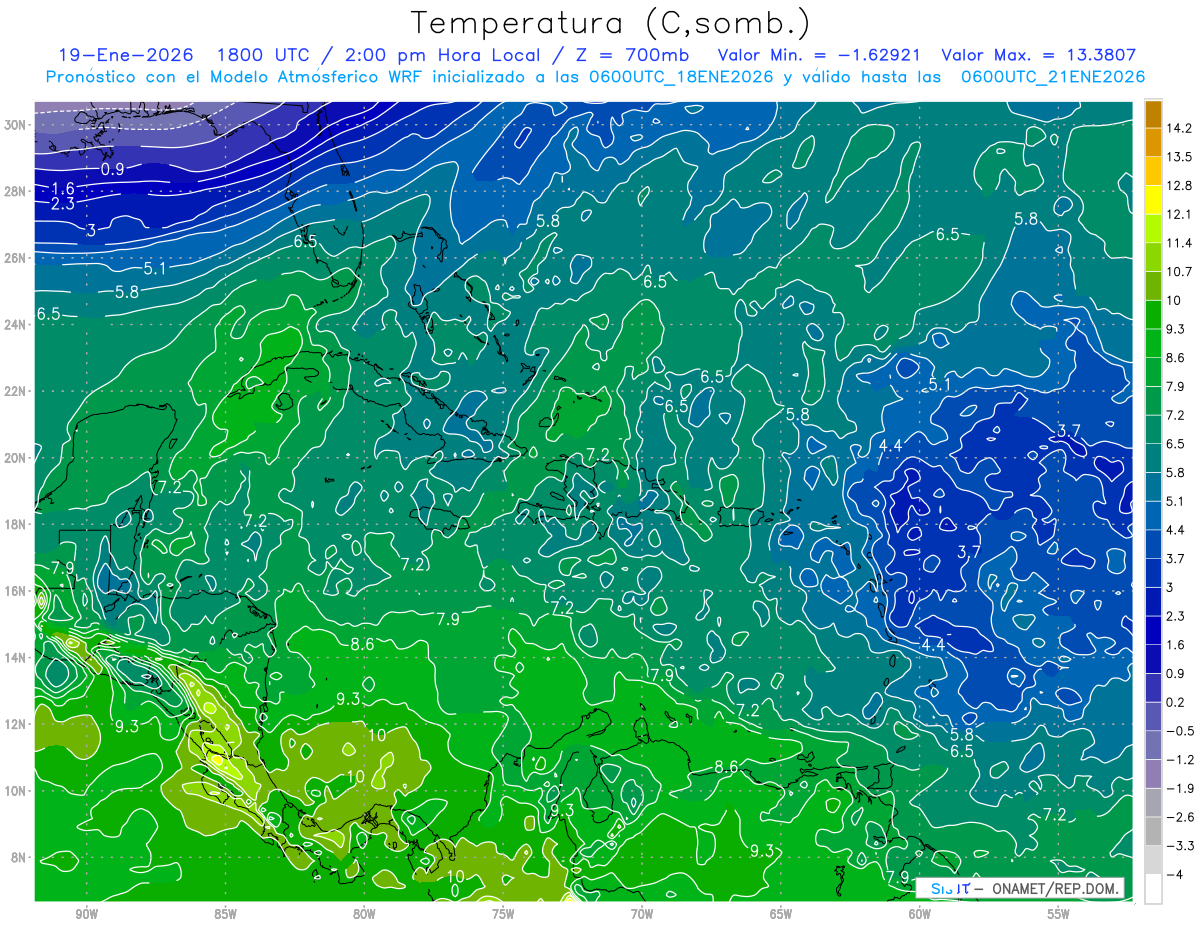This screenshot has width=1200, height=927.
Task: Click the 80W longitude axis label
Action: tap(364, 914)
